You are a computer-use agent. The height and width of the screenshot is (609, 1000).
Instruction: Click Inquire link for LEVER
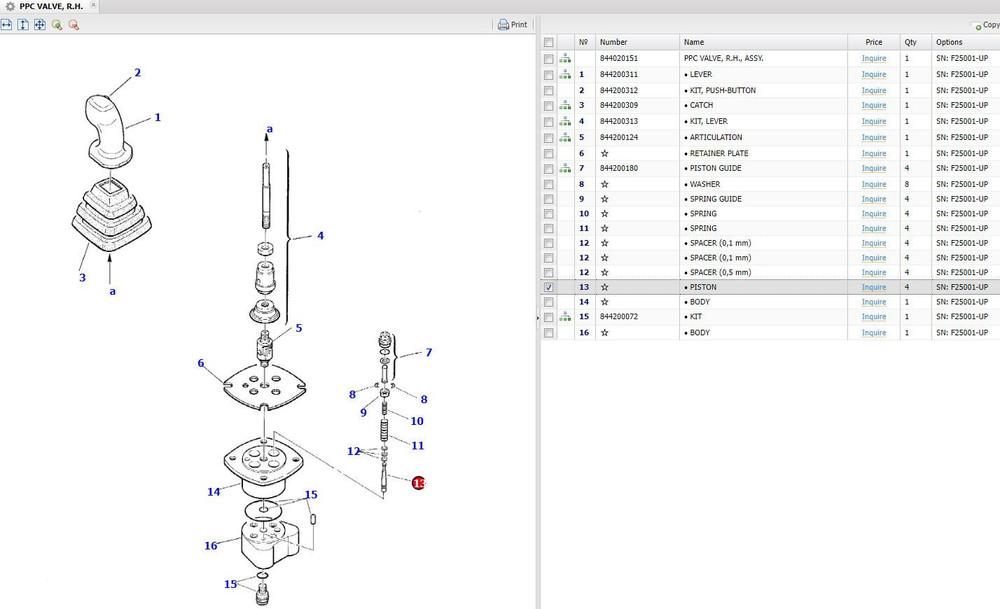[874, 74]
